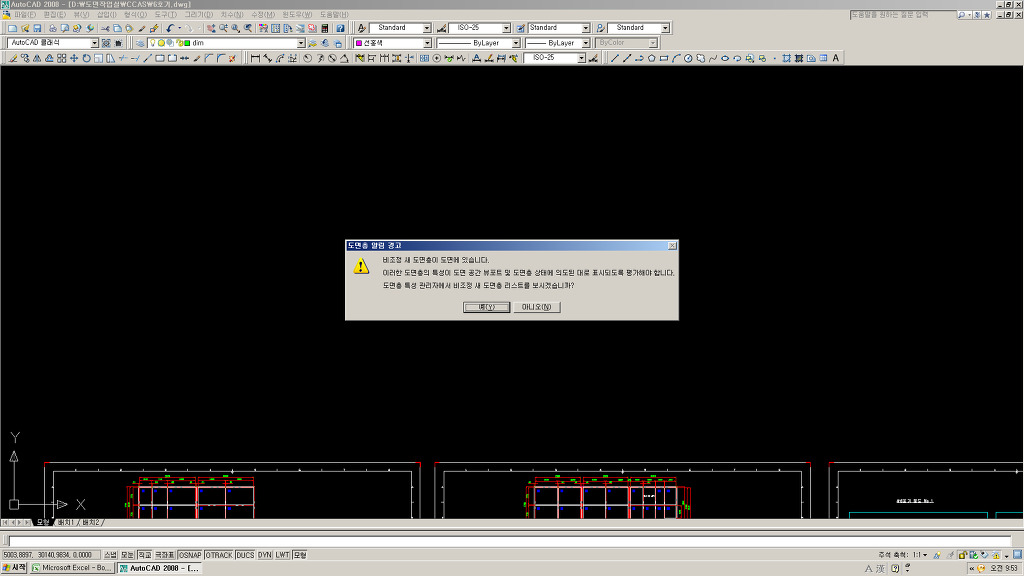This screenshot has height=576, width=1024.
Task: Select the Move tool in modify toolbar
Action: [74, 59]
